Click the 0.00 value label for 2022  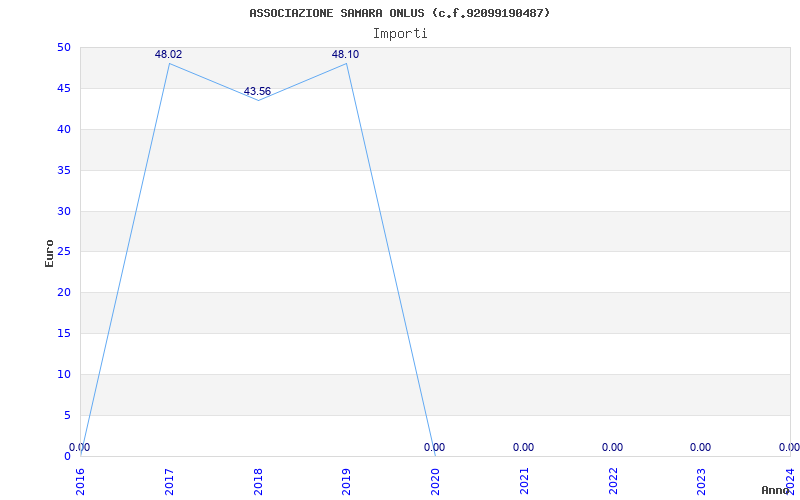(x=612, y=447)
